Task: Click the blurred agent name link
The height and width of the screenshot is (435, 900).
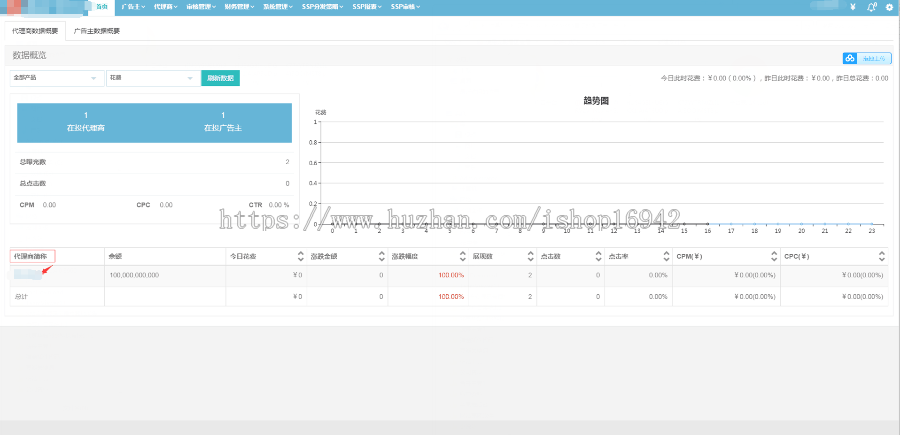Action: tap(27, 275)
